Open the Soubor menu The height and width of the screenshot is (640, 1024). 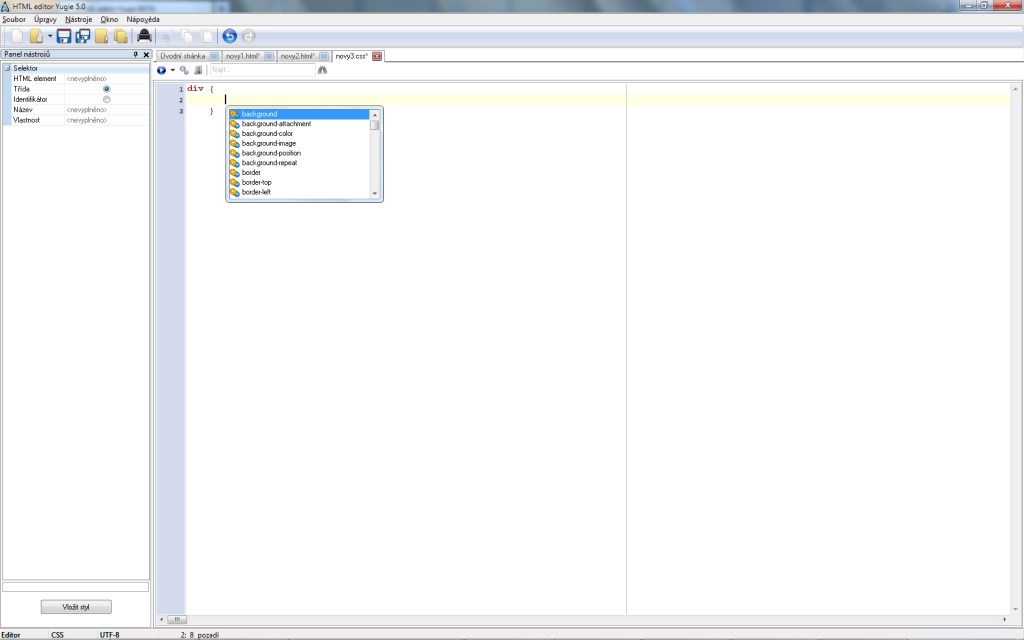coord(14,20)
